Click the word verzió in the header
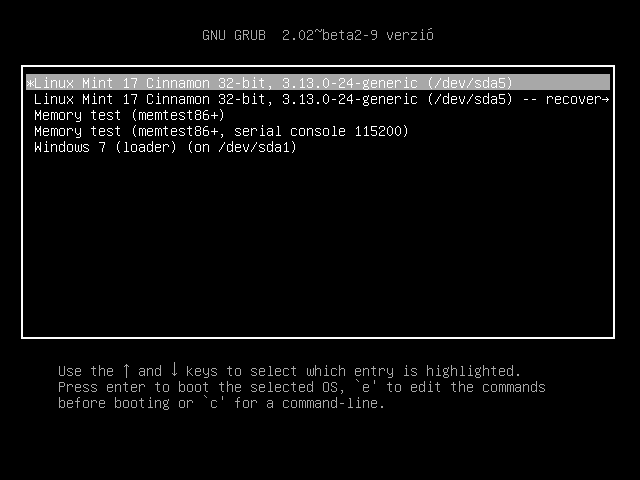The width and height of the screenshot is (640, 480). tap(410, 35)
